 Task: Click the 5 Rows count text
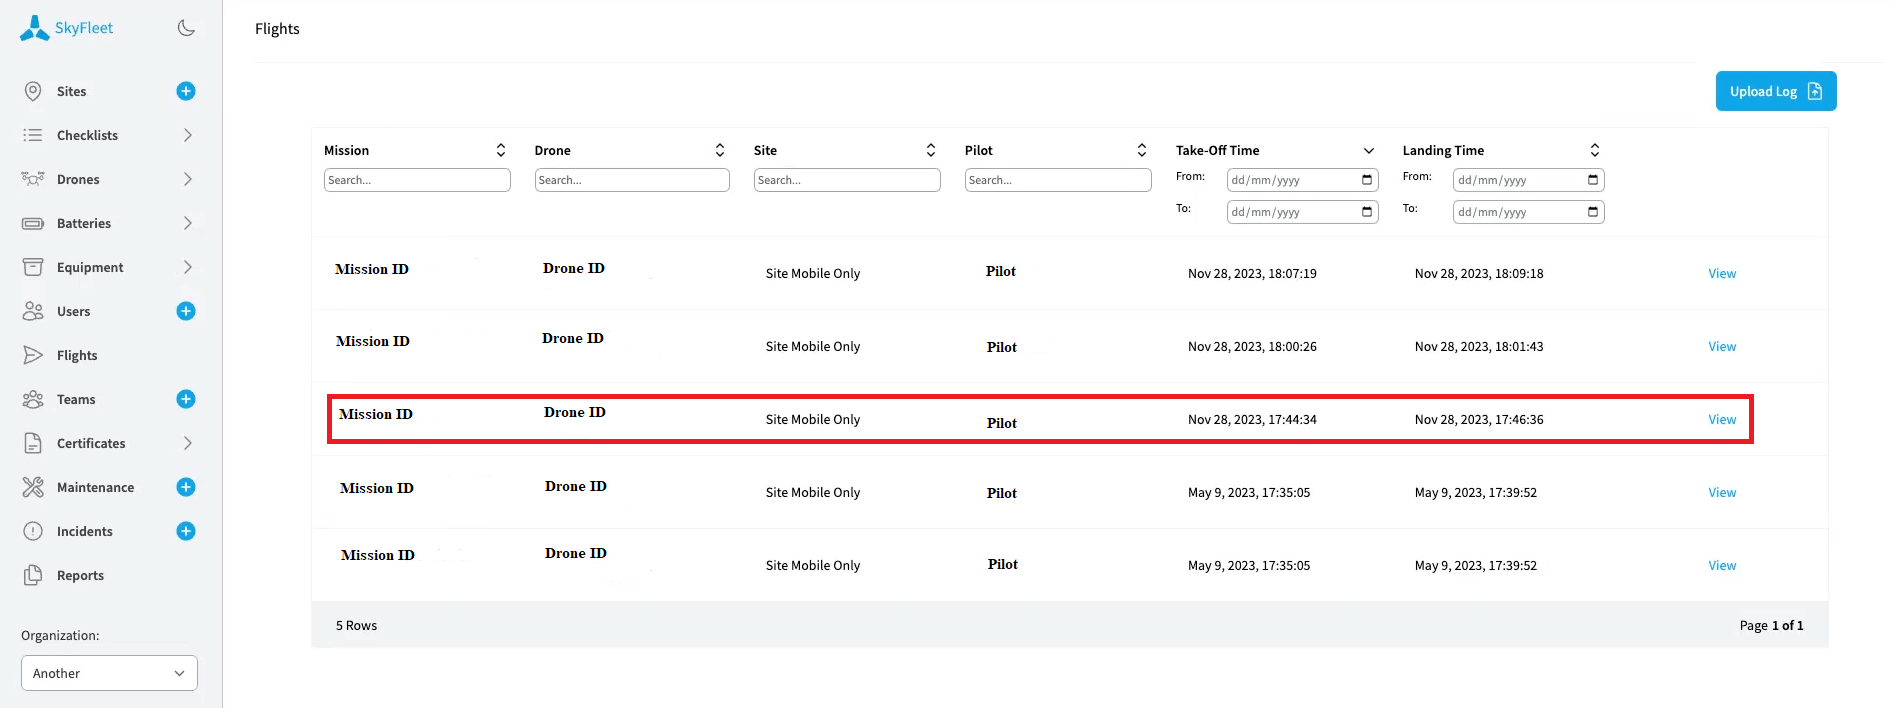[356, 625]
